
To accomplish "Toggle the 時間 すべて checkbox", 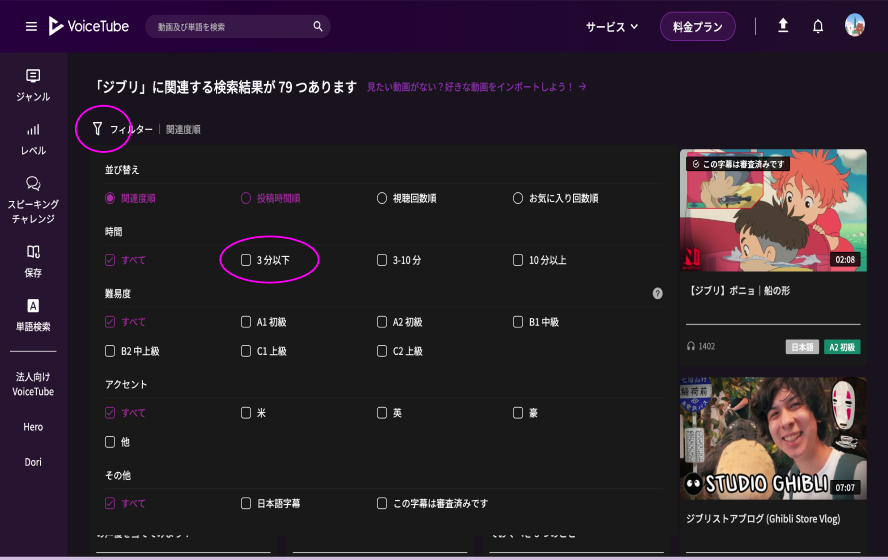I will click(x=110, y=260).
